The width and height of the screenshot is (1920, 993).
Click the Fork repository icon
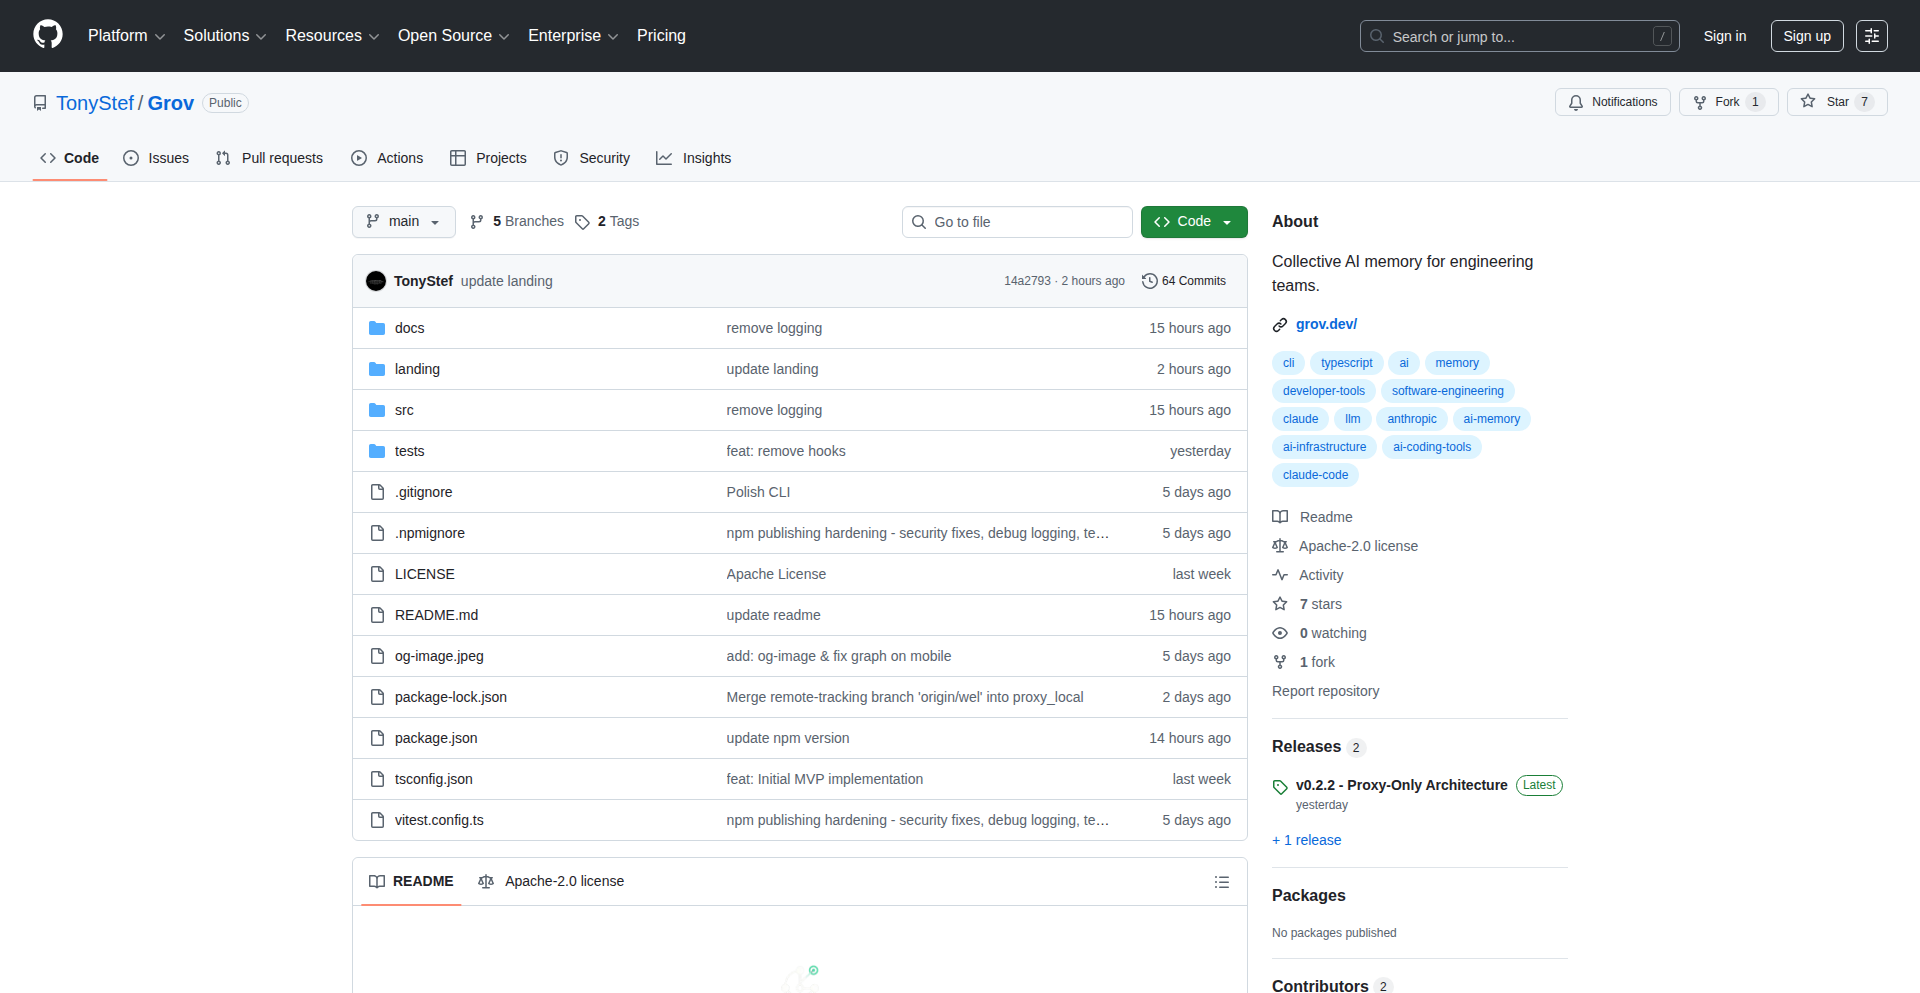[x=1700, y=102]
